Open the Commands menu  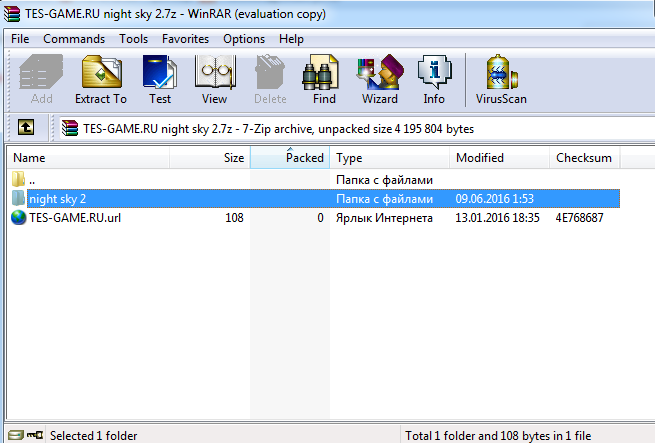tap(74, 39)
